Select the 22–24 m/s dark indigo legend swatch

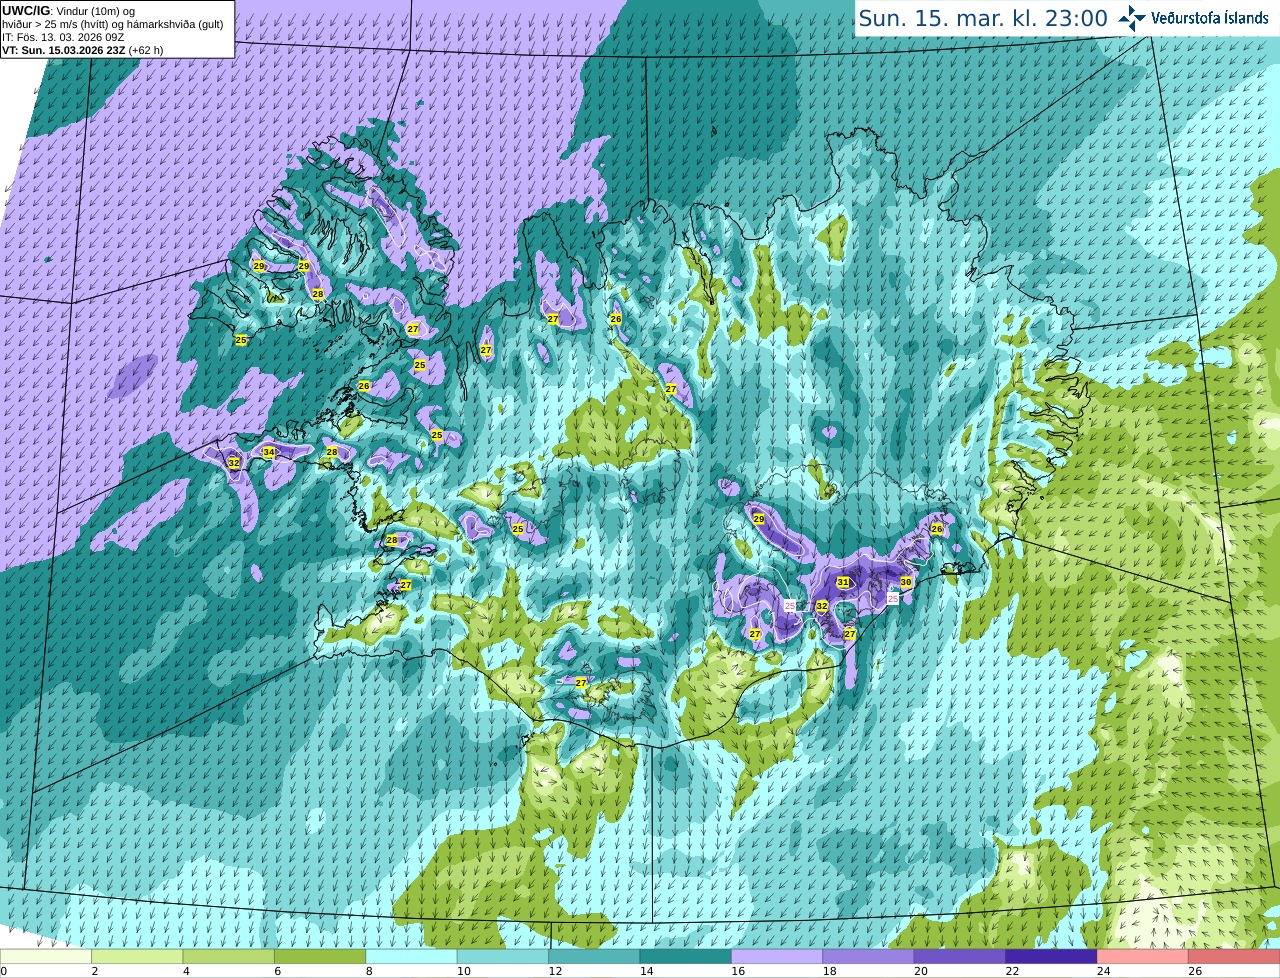tap(1052, 957)
